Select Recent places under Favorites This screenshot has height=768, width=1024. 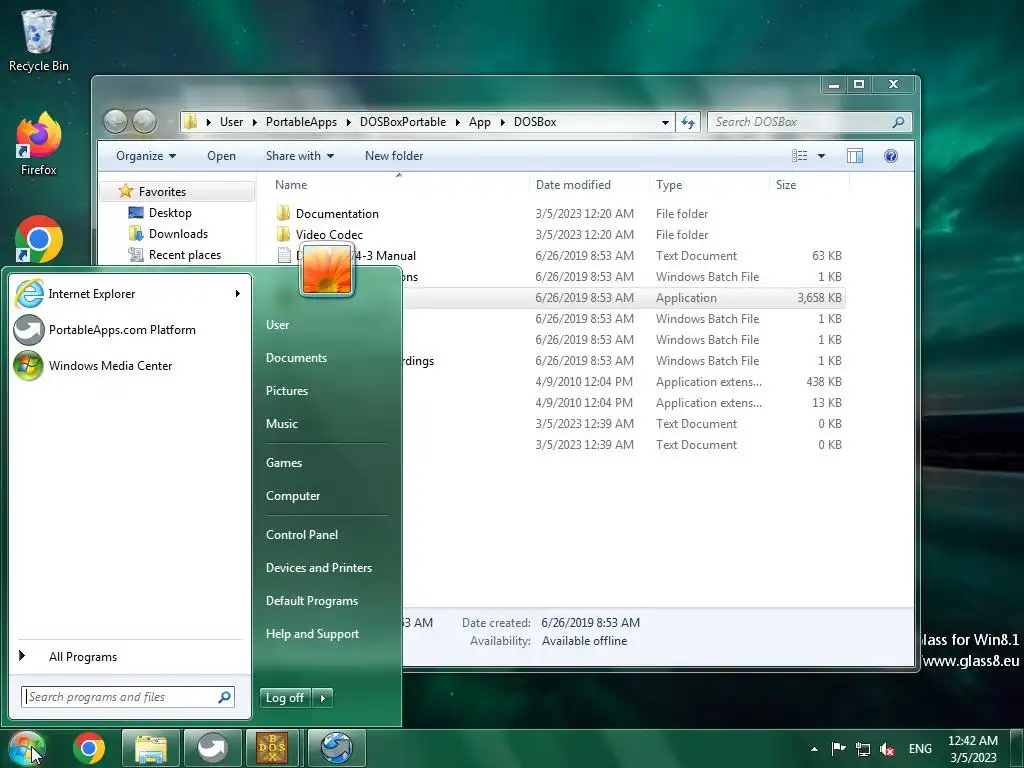point(184,255)
